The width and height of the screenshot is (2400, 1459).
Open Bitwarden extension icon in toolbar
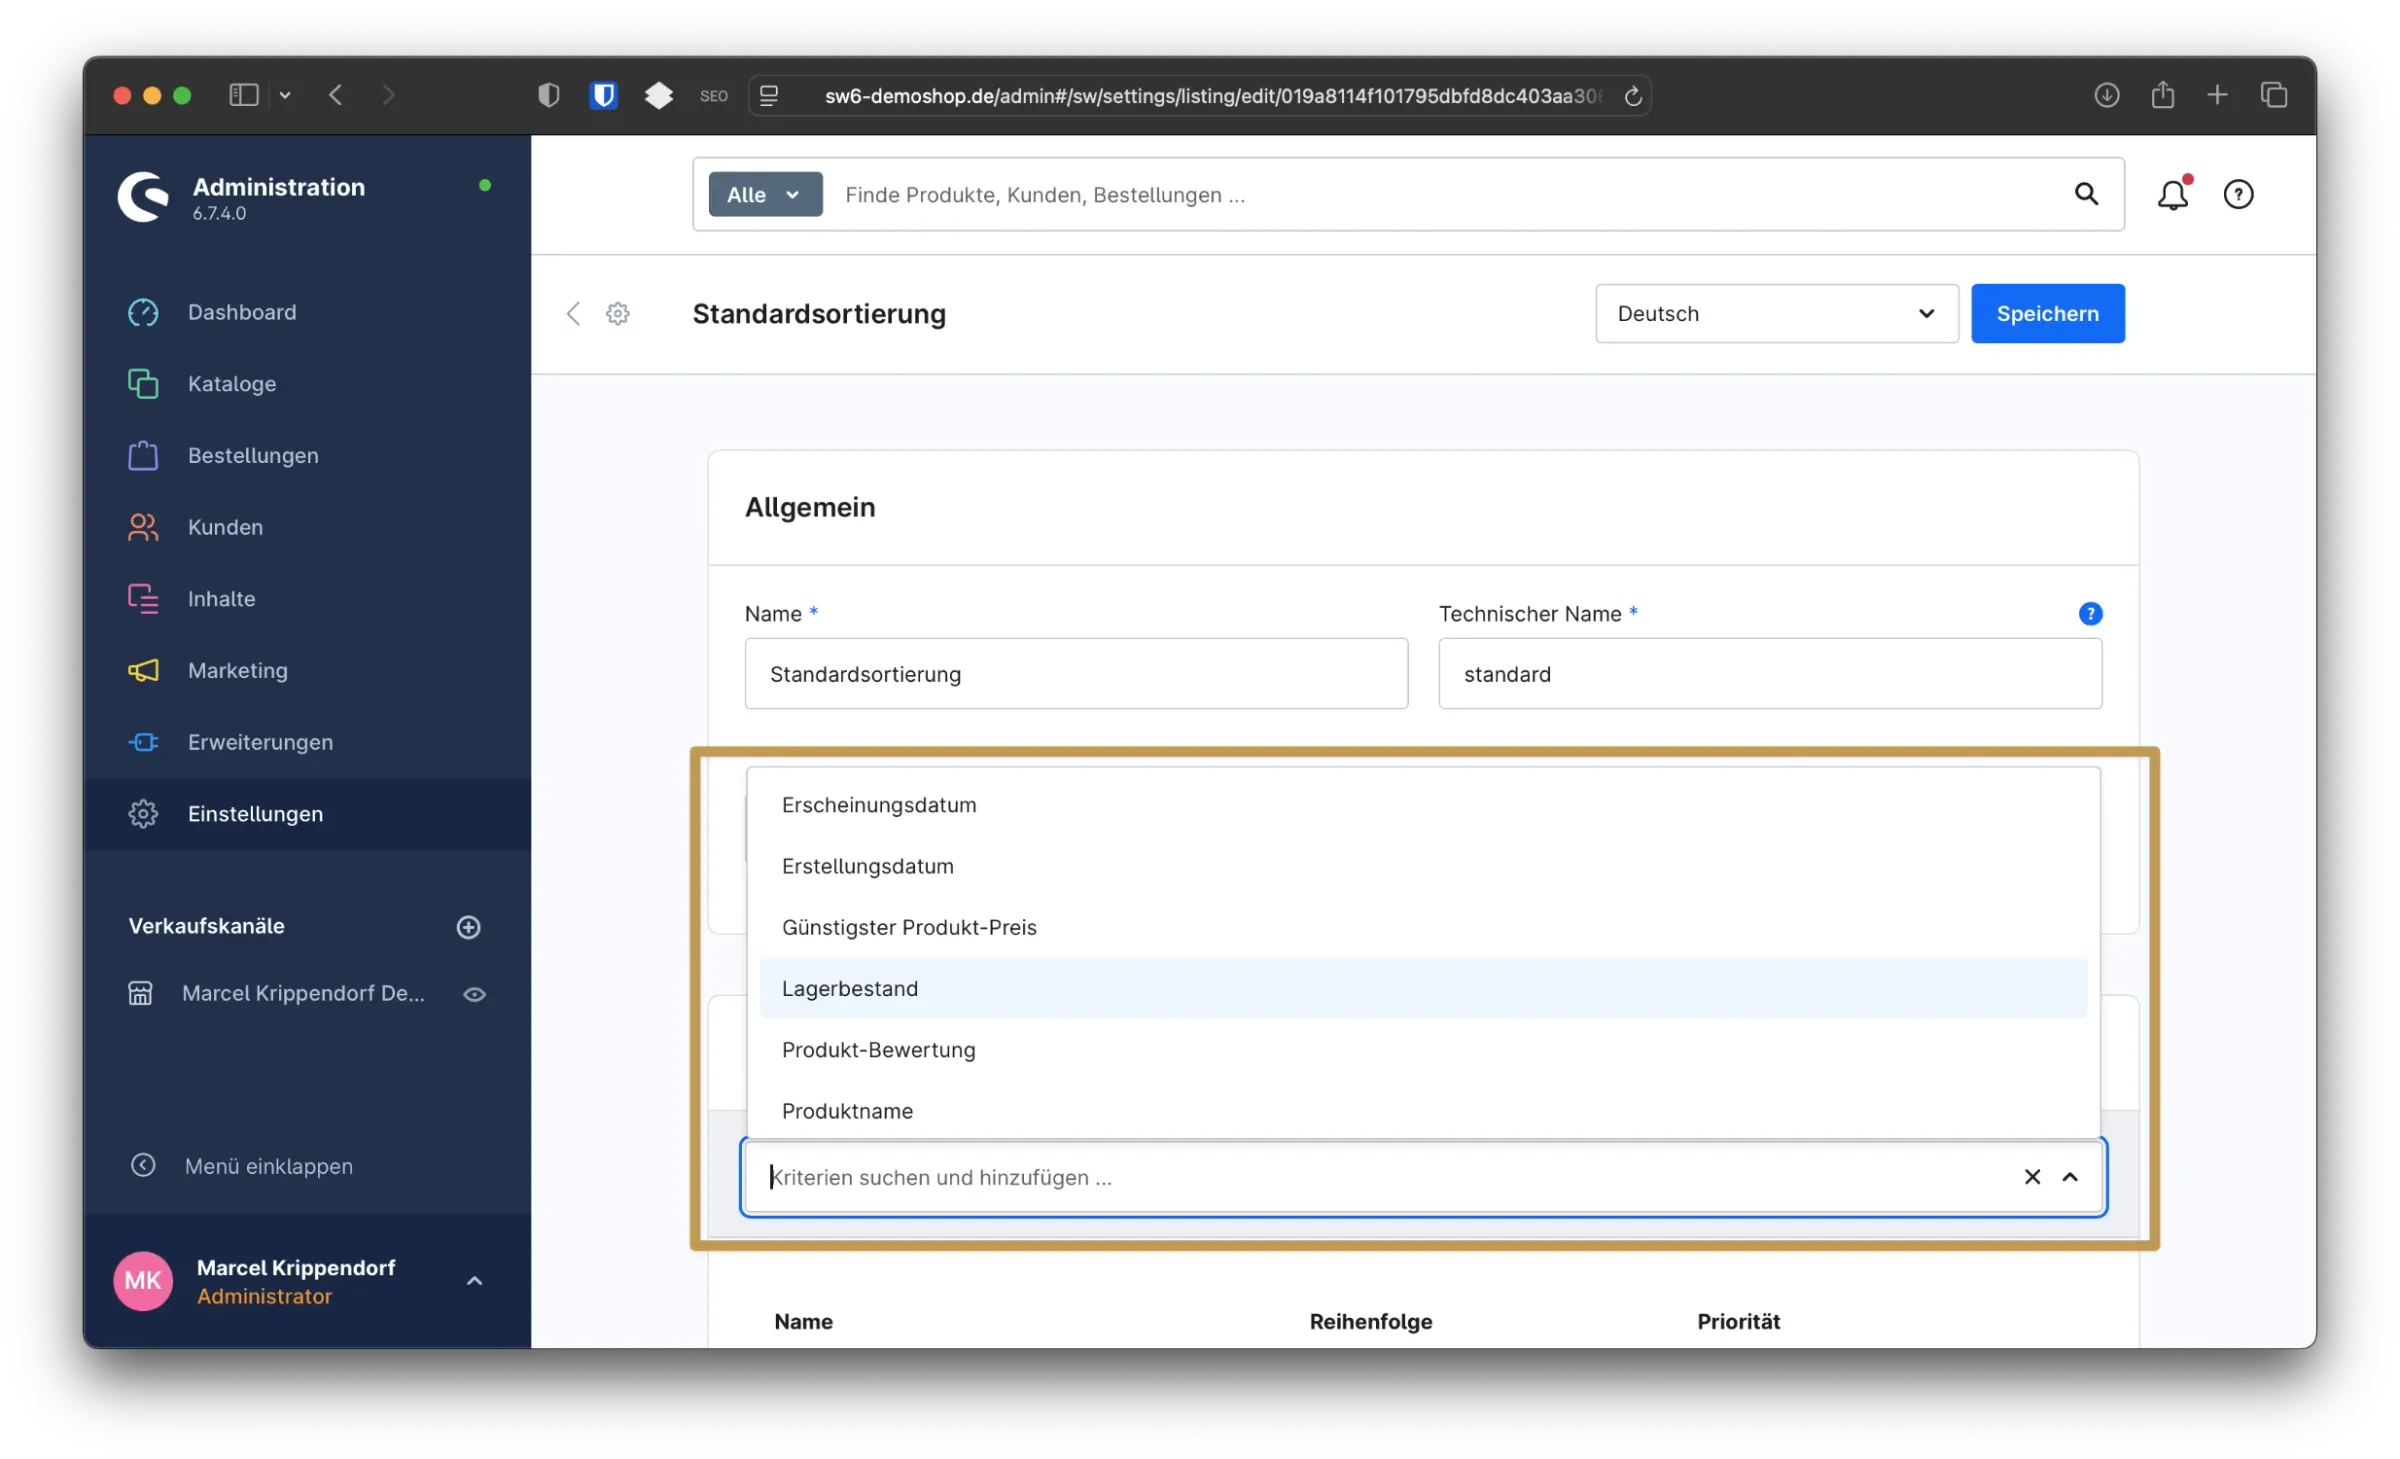[x=603, y=95]
